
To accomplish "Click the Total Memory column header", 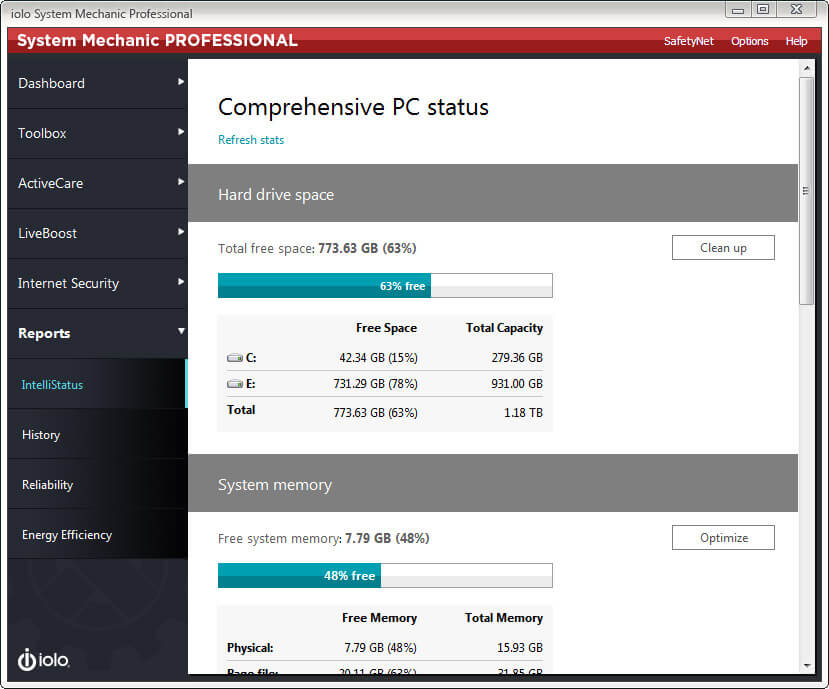I will [504, 618].
